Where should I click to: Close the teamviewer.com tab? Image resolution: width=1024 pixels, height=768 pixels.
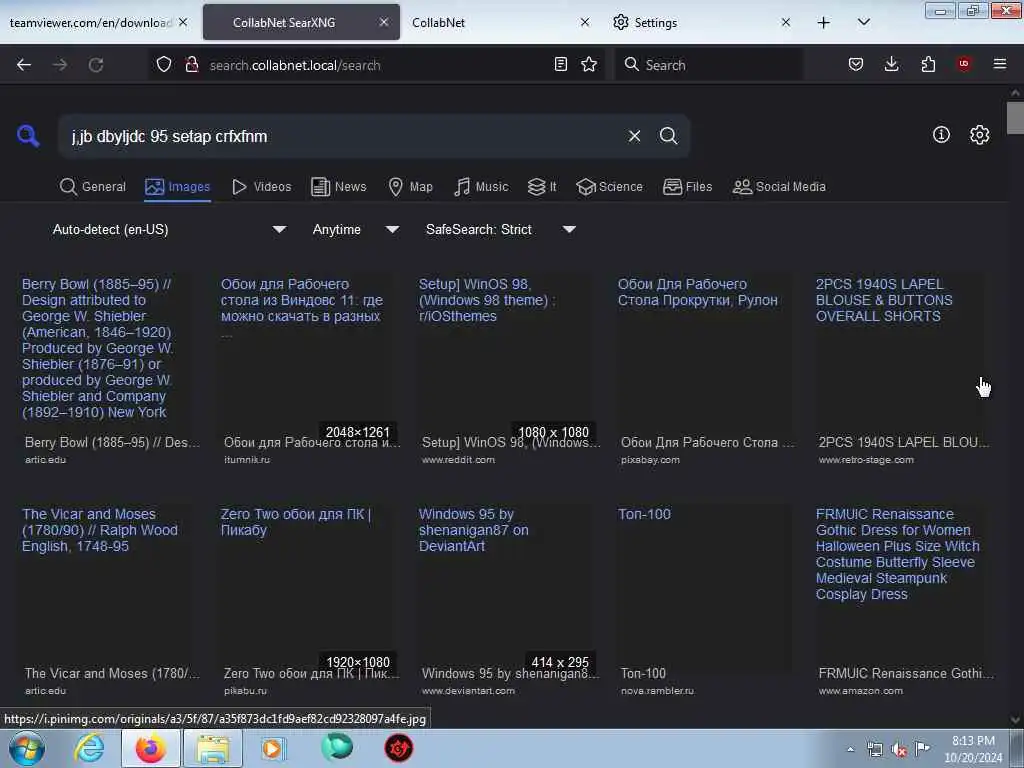click(x=183, y=22)
